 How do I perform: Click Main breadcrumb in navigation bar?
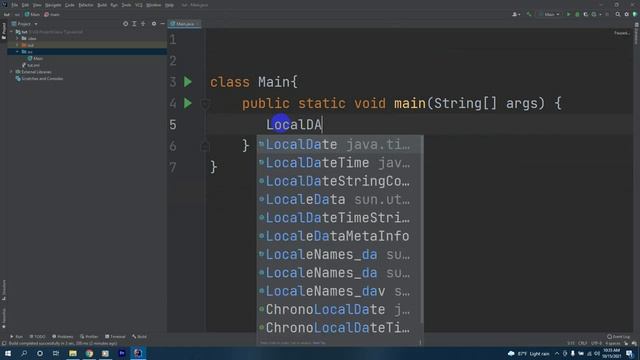click(x=33, y=14)
